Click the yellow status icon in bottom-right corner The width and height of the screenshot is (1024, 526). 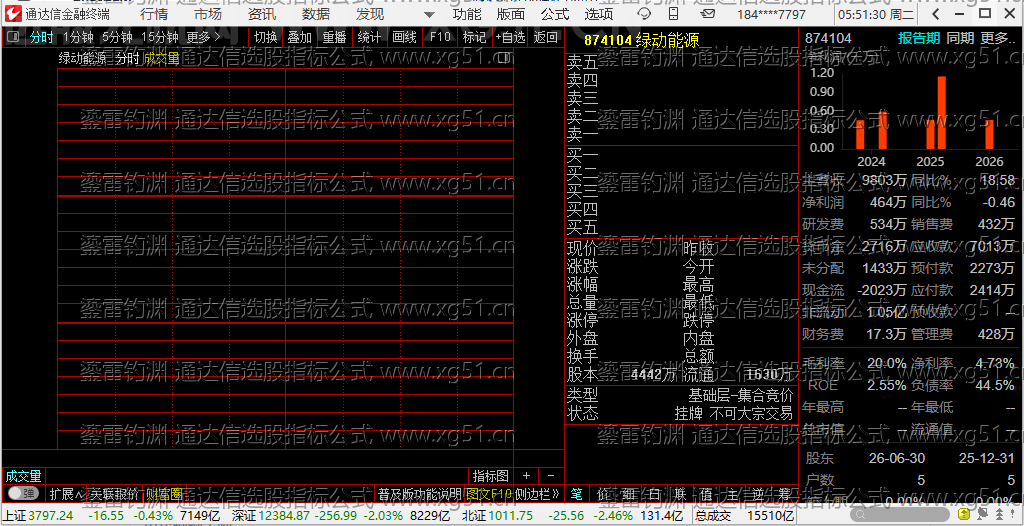(x=963, y=516)
